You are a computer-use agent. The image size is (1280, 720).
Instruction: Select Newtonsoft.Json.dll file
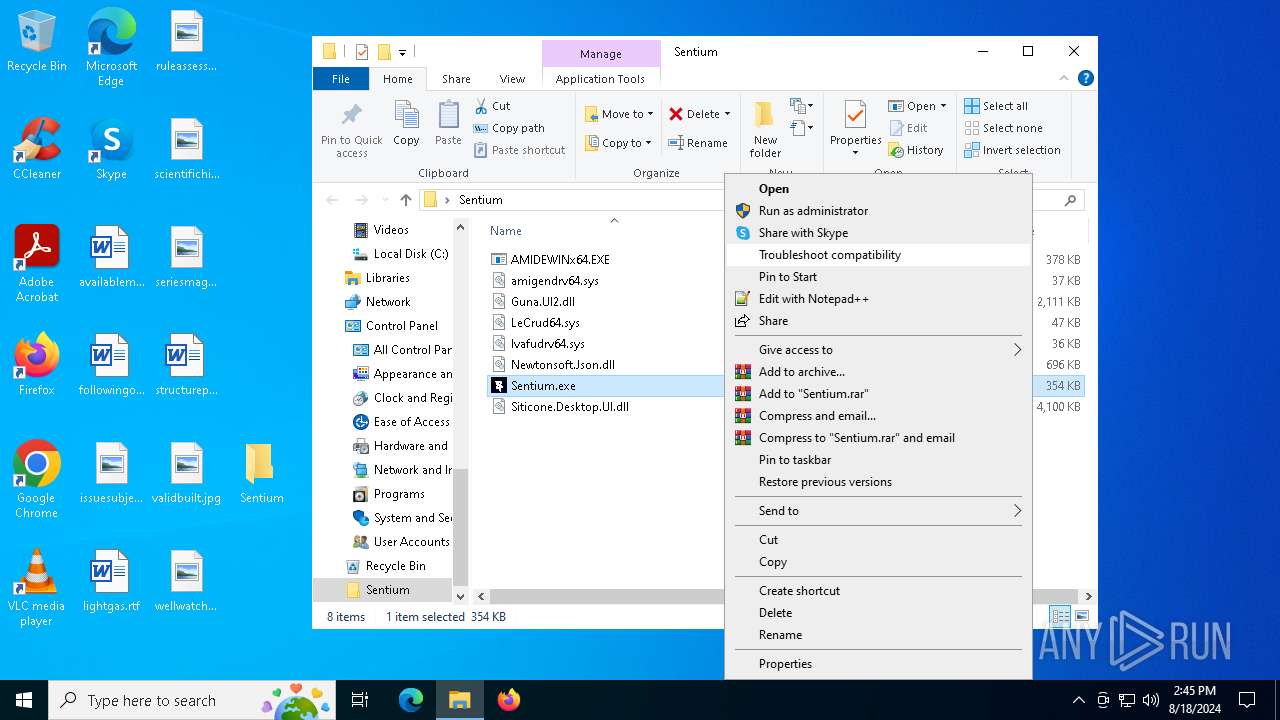point(562,365)
